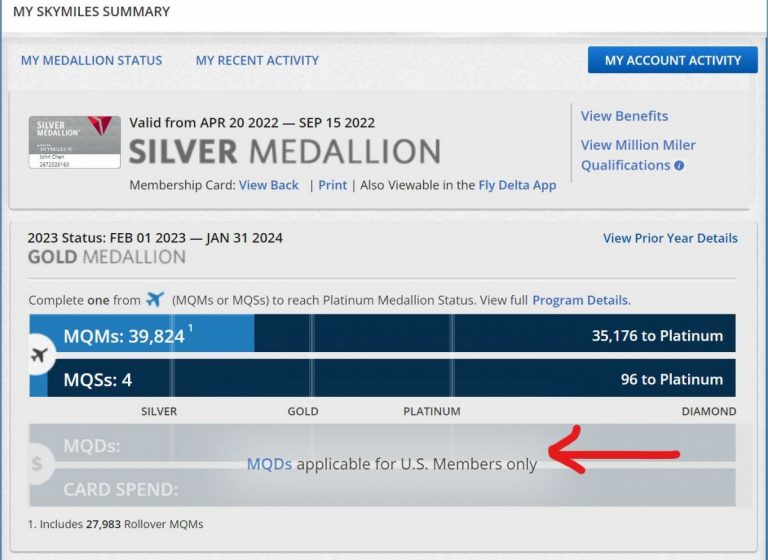Click the MQMs 39,824 progress bar
This screenshot has width=768, height=560.
coord(382,333)
